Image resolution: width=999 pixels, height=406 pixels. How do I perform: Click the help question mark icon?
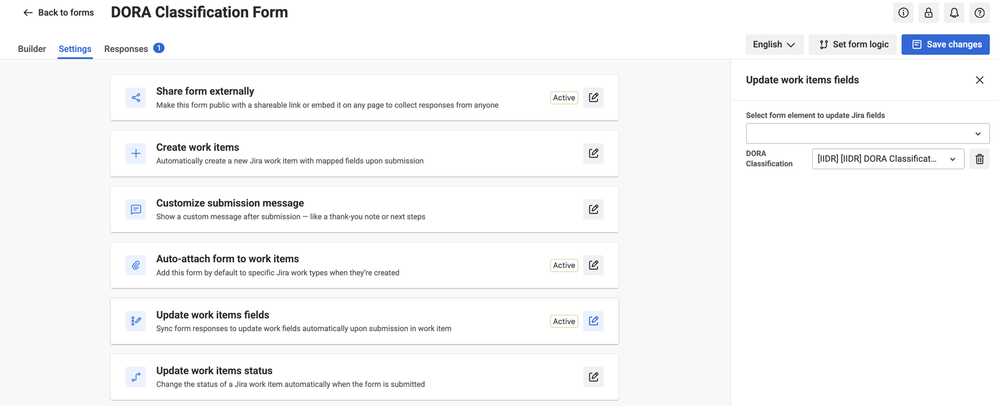point(979,13)
